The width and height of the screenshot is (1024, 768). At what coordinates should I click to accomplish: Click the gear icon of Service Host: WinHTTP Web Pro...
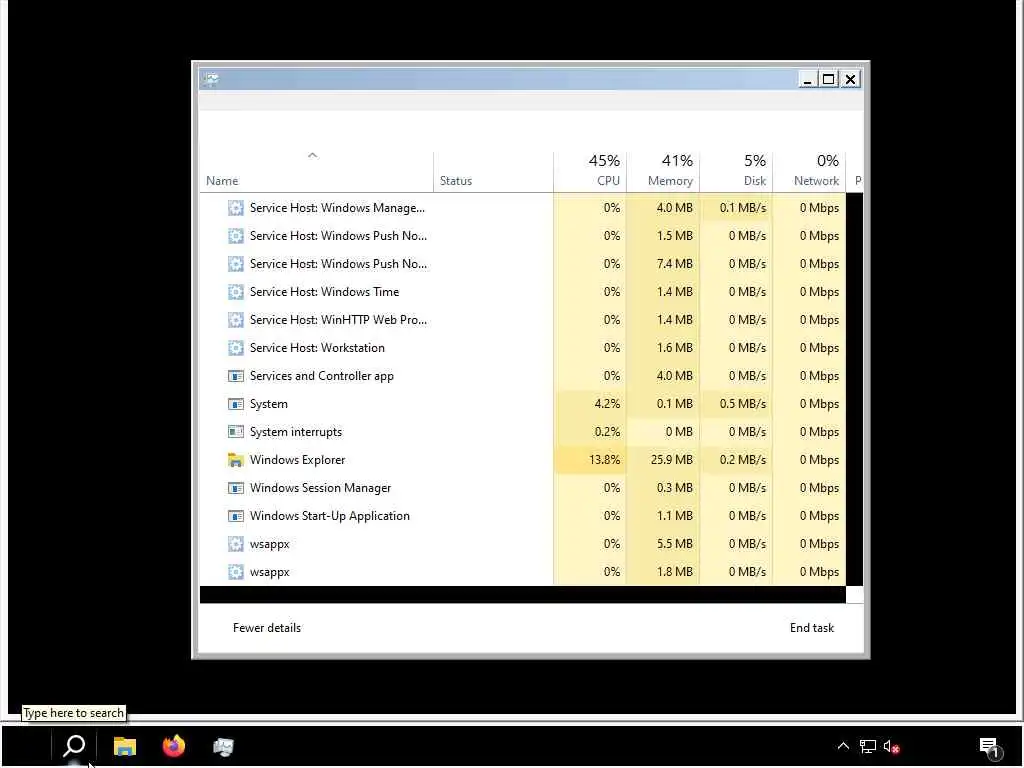point(236,320)
